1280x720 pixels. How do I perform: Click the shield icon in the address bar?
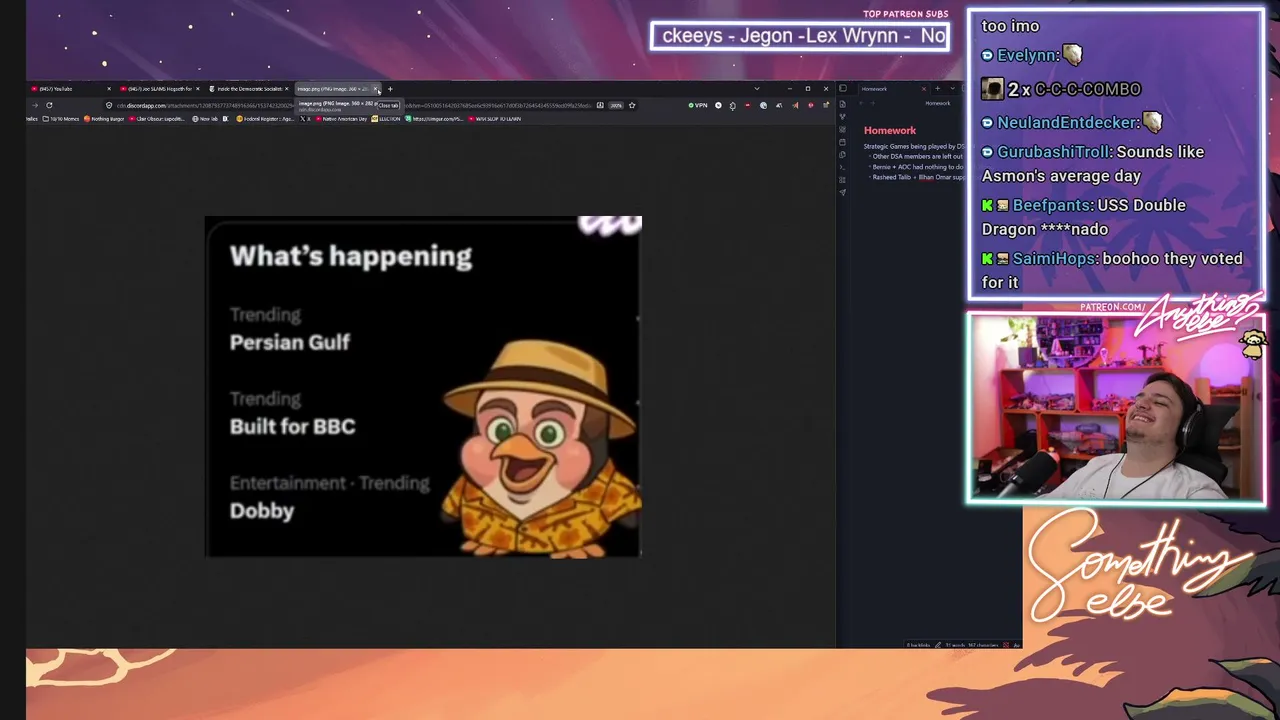click(x=109, y=105)
